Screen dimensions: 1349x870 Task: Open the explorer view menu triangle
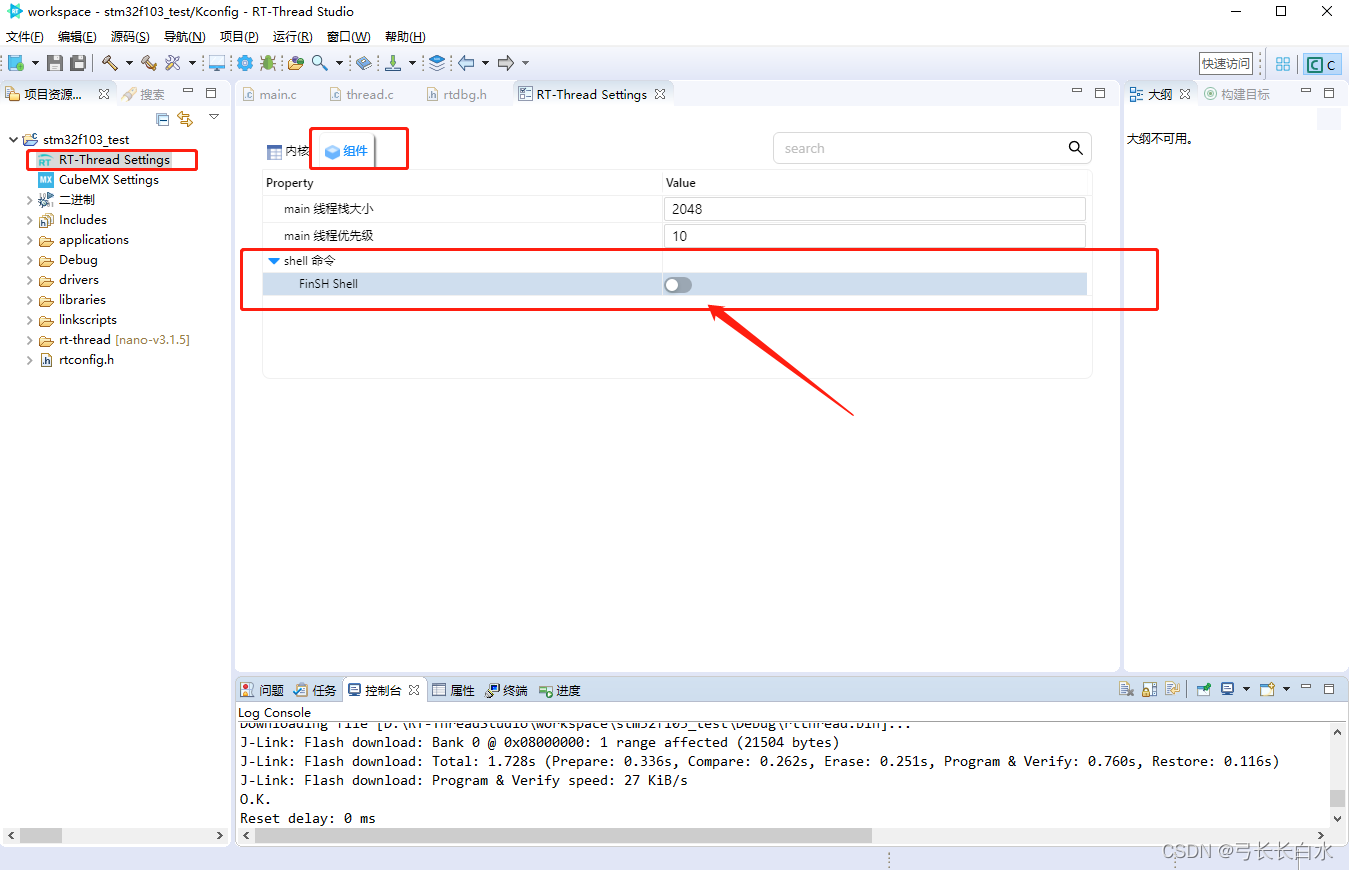pos(213,117)
